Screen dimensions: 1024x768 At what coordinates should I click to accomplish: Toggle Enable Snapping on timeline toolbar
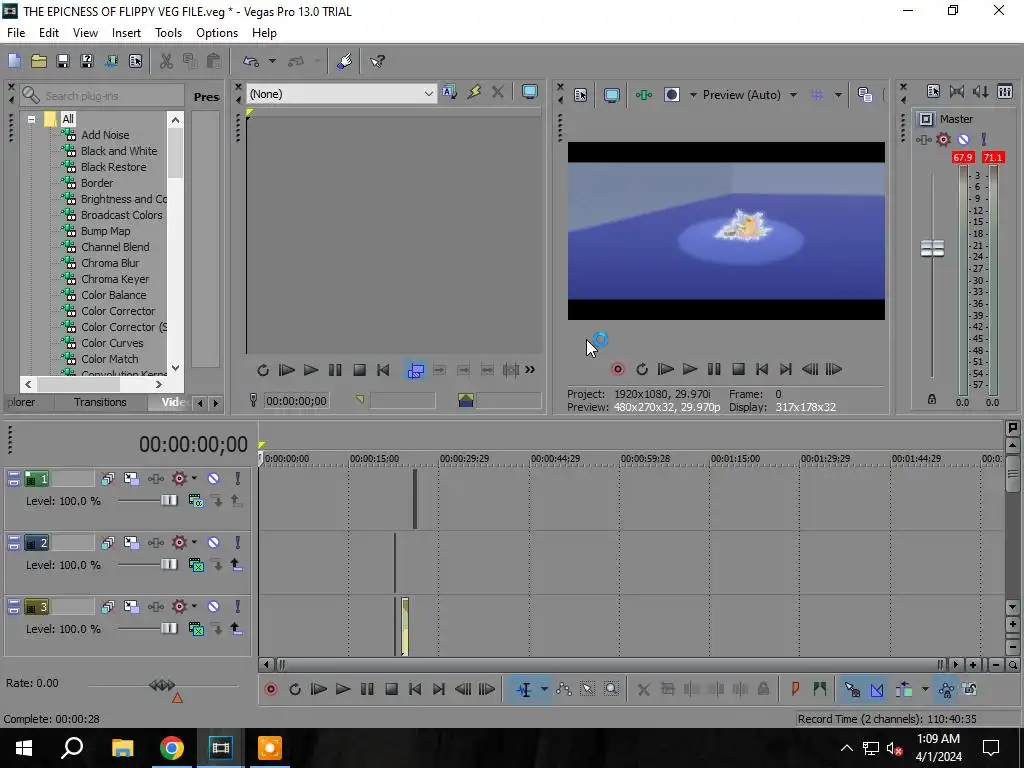tap(852, 689)
